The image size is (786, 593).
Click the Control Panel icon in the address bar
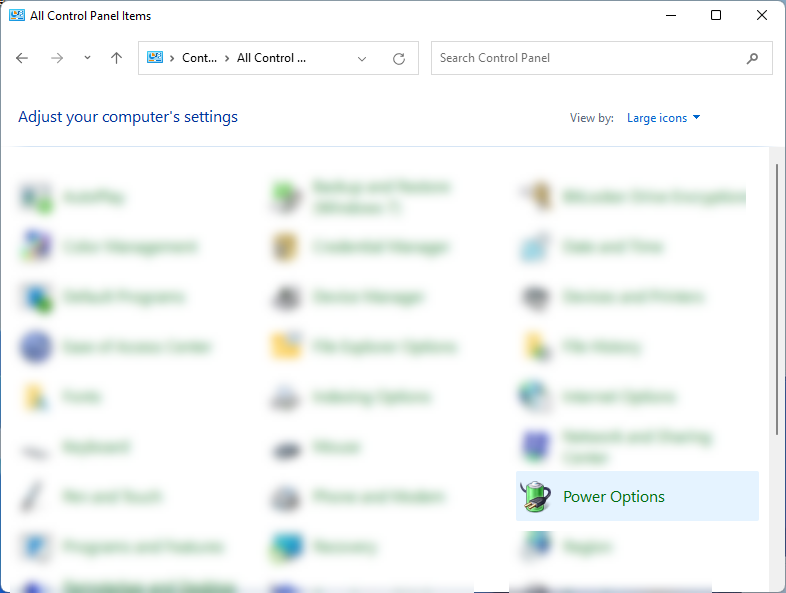coord(155,58)
